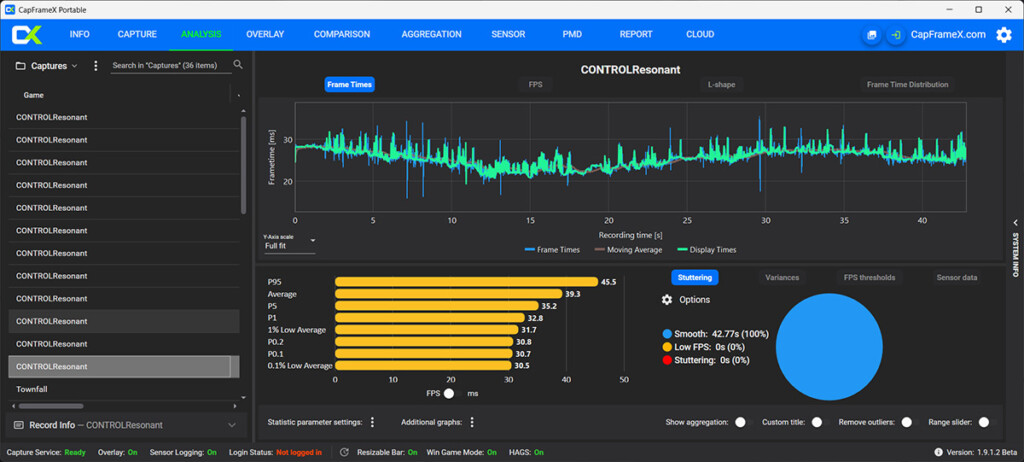Viewport: 1024px width, 462px height.
Task: Click the CapFrameX title bar app icon
Action: pyautogui.click(x=10, y=10)
